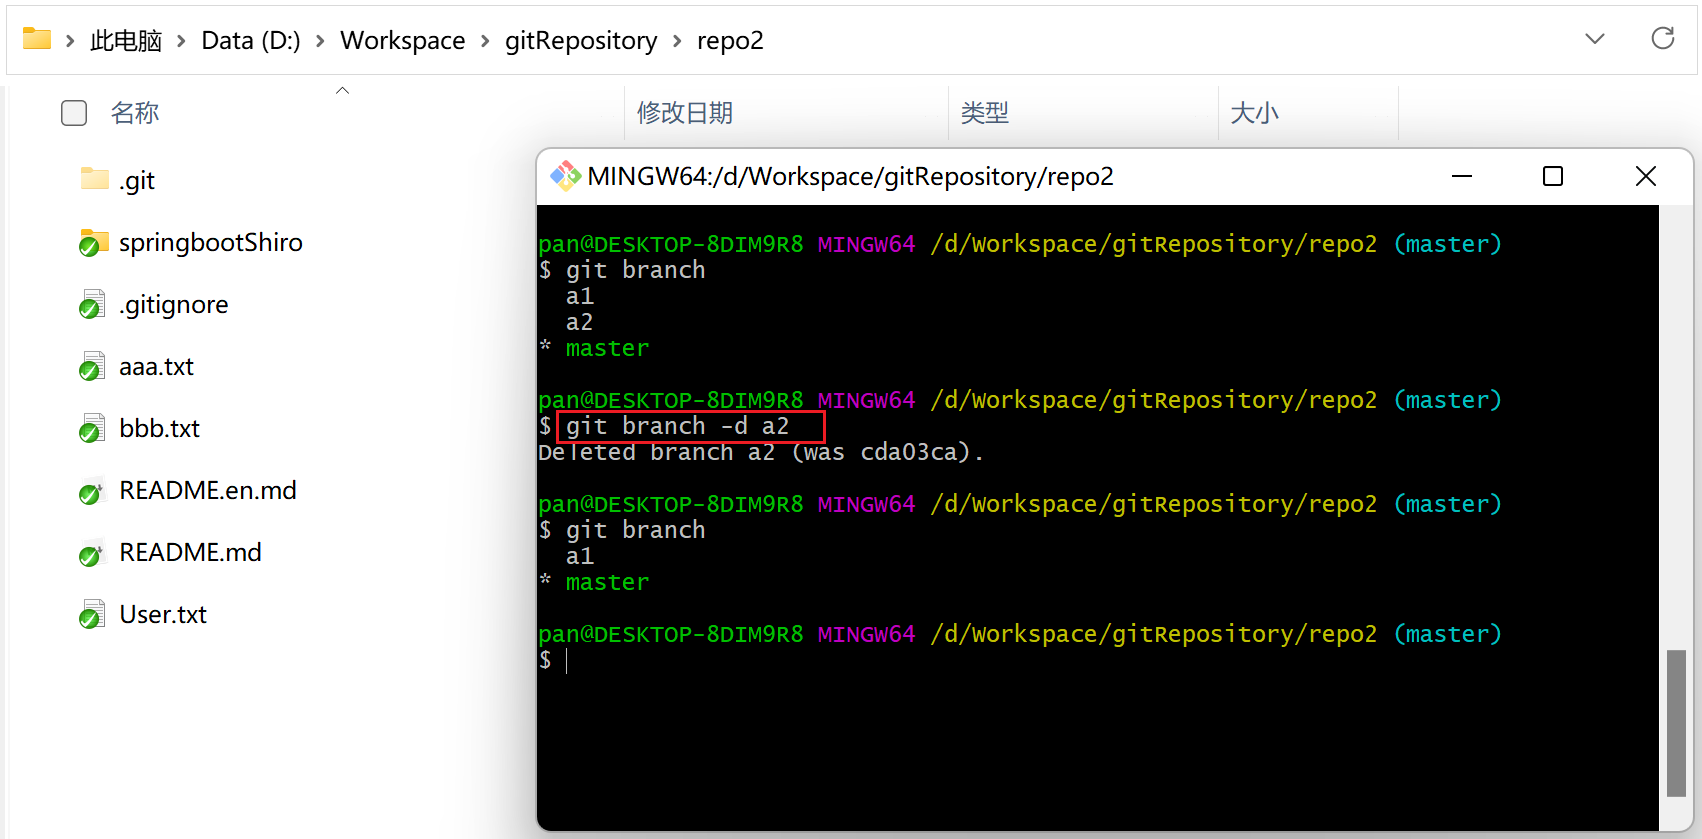Sort files by 类型 column

tap(984, 113)
